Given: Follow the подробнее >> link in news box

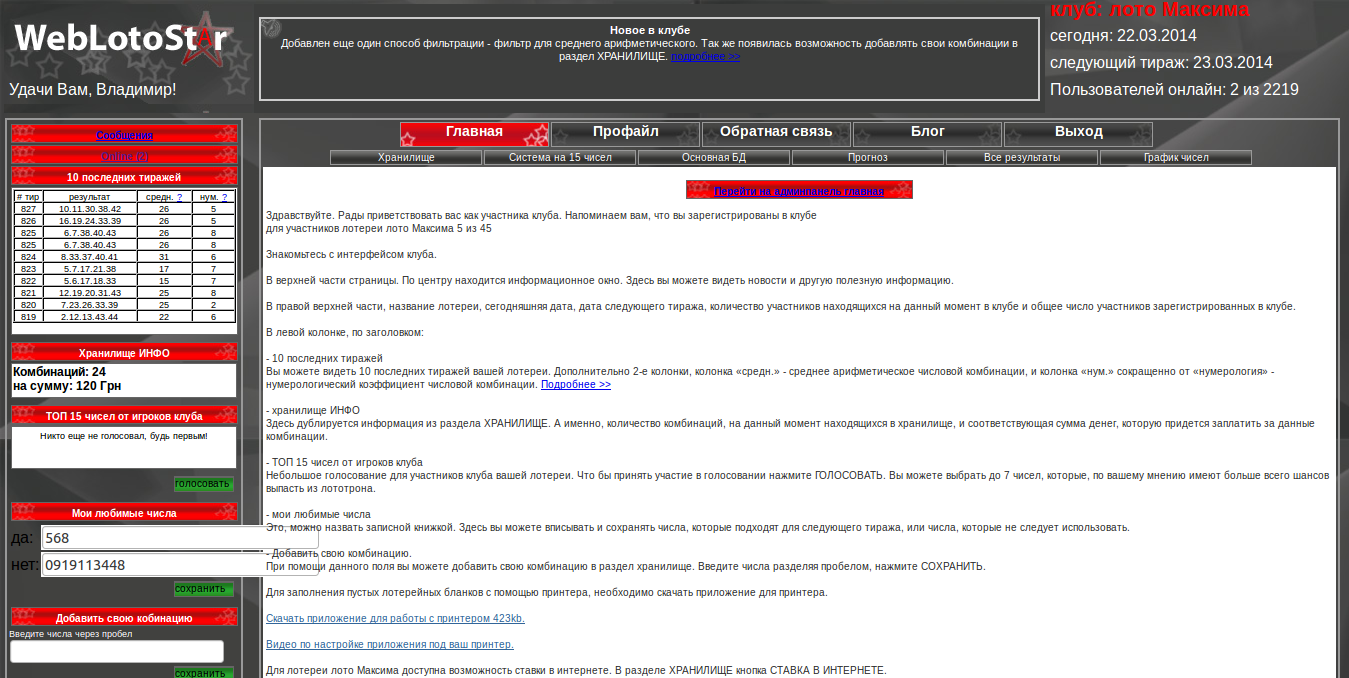Looking at the screenshot, I should pyautogui.click(x=706, y=57).
